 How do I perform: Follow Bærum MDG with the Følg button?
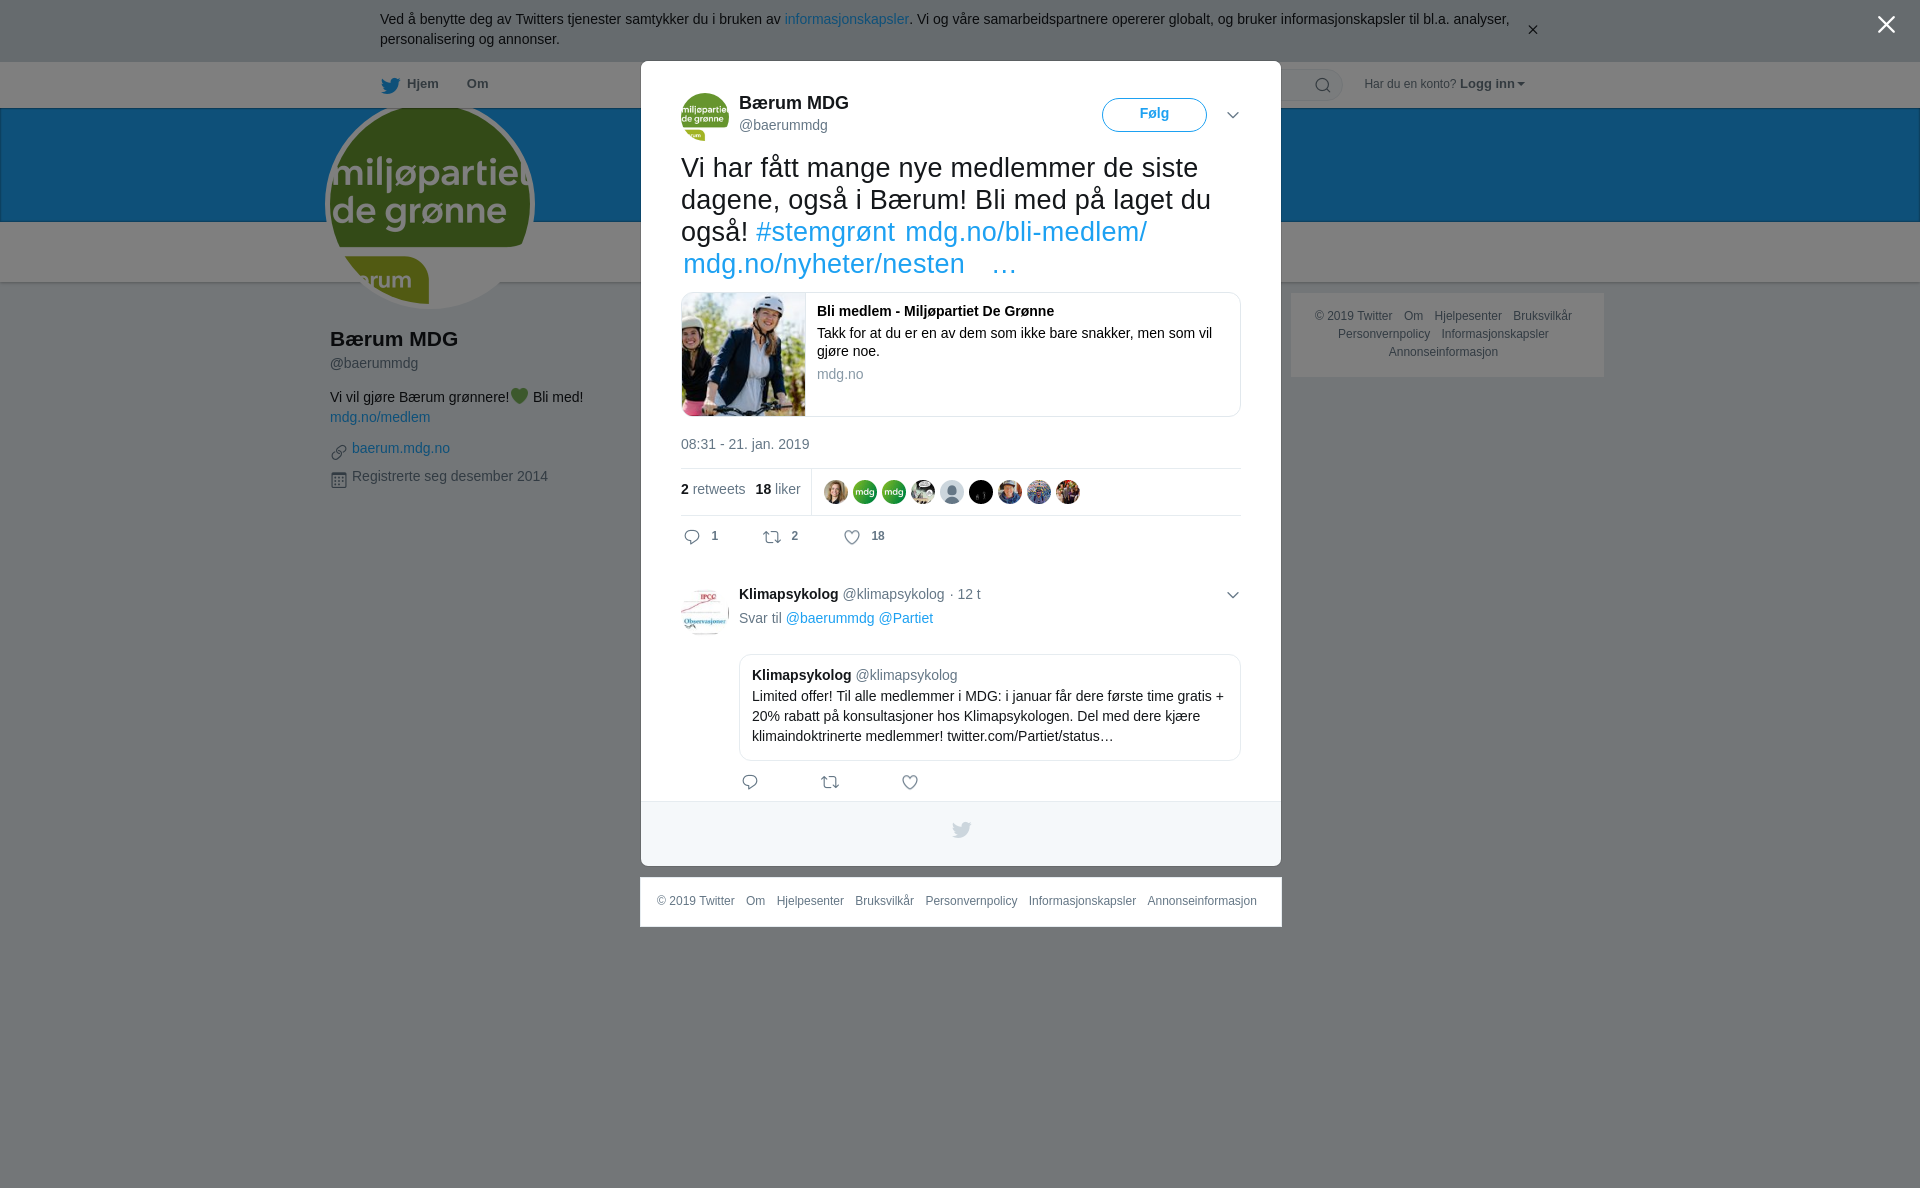[x=1154, y=115]
